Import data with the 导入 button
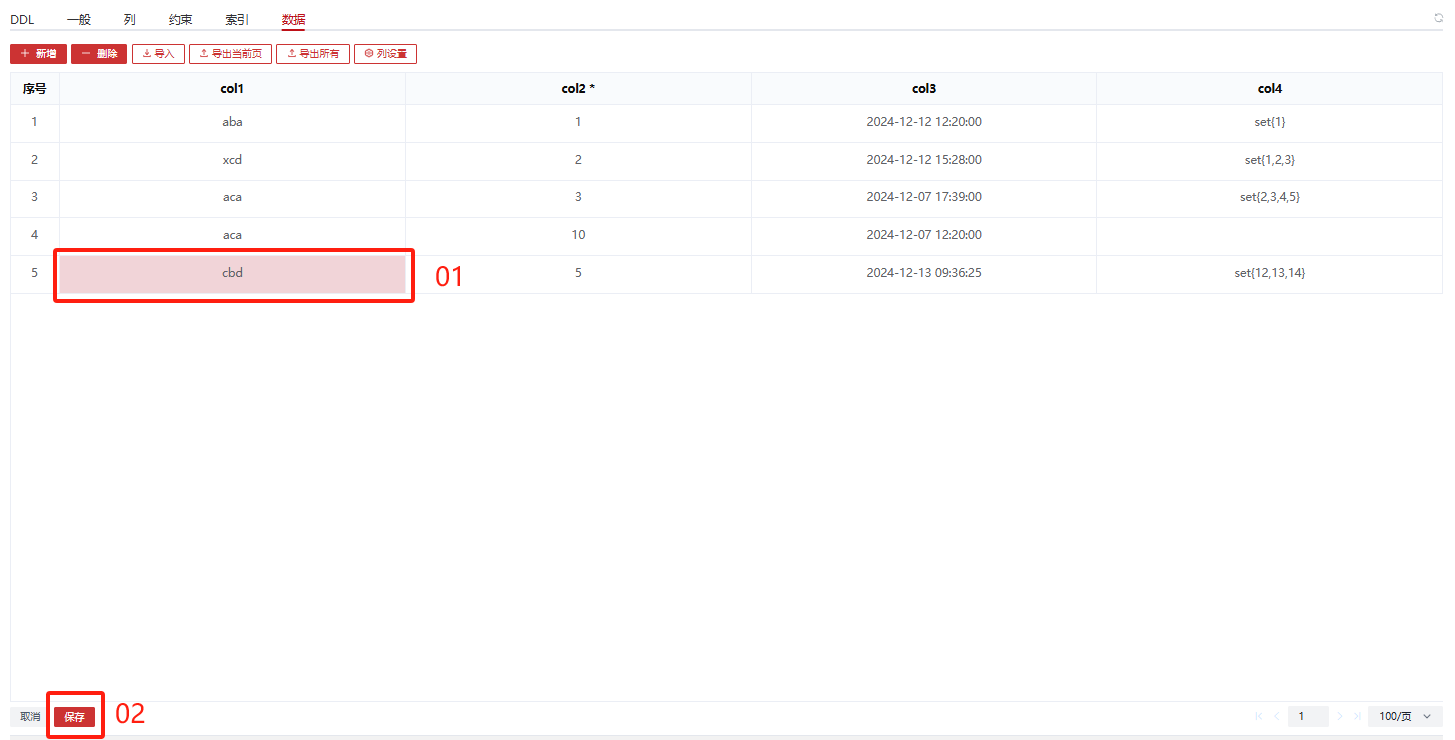This screenshot has width=1455, height=740. point(158,54)
